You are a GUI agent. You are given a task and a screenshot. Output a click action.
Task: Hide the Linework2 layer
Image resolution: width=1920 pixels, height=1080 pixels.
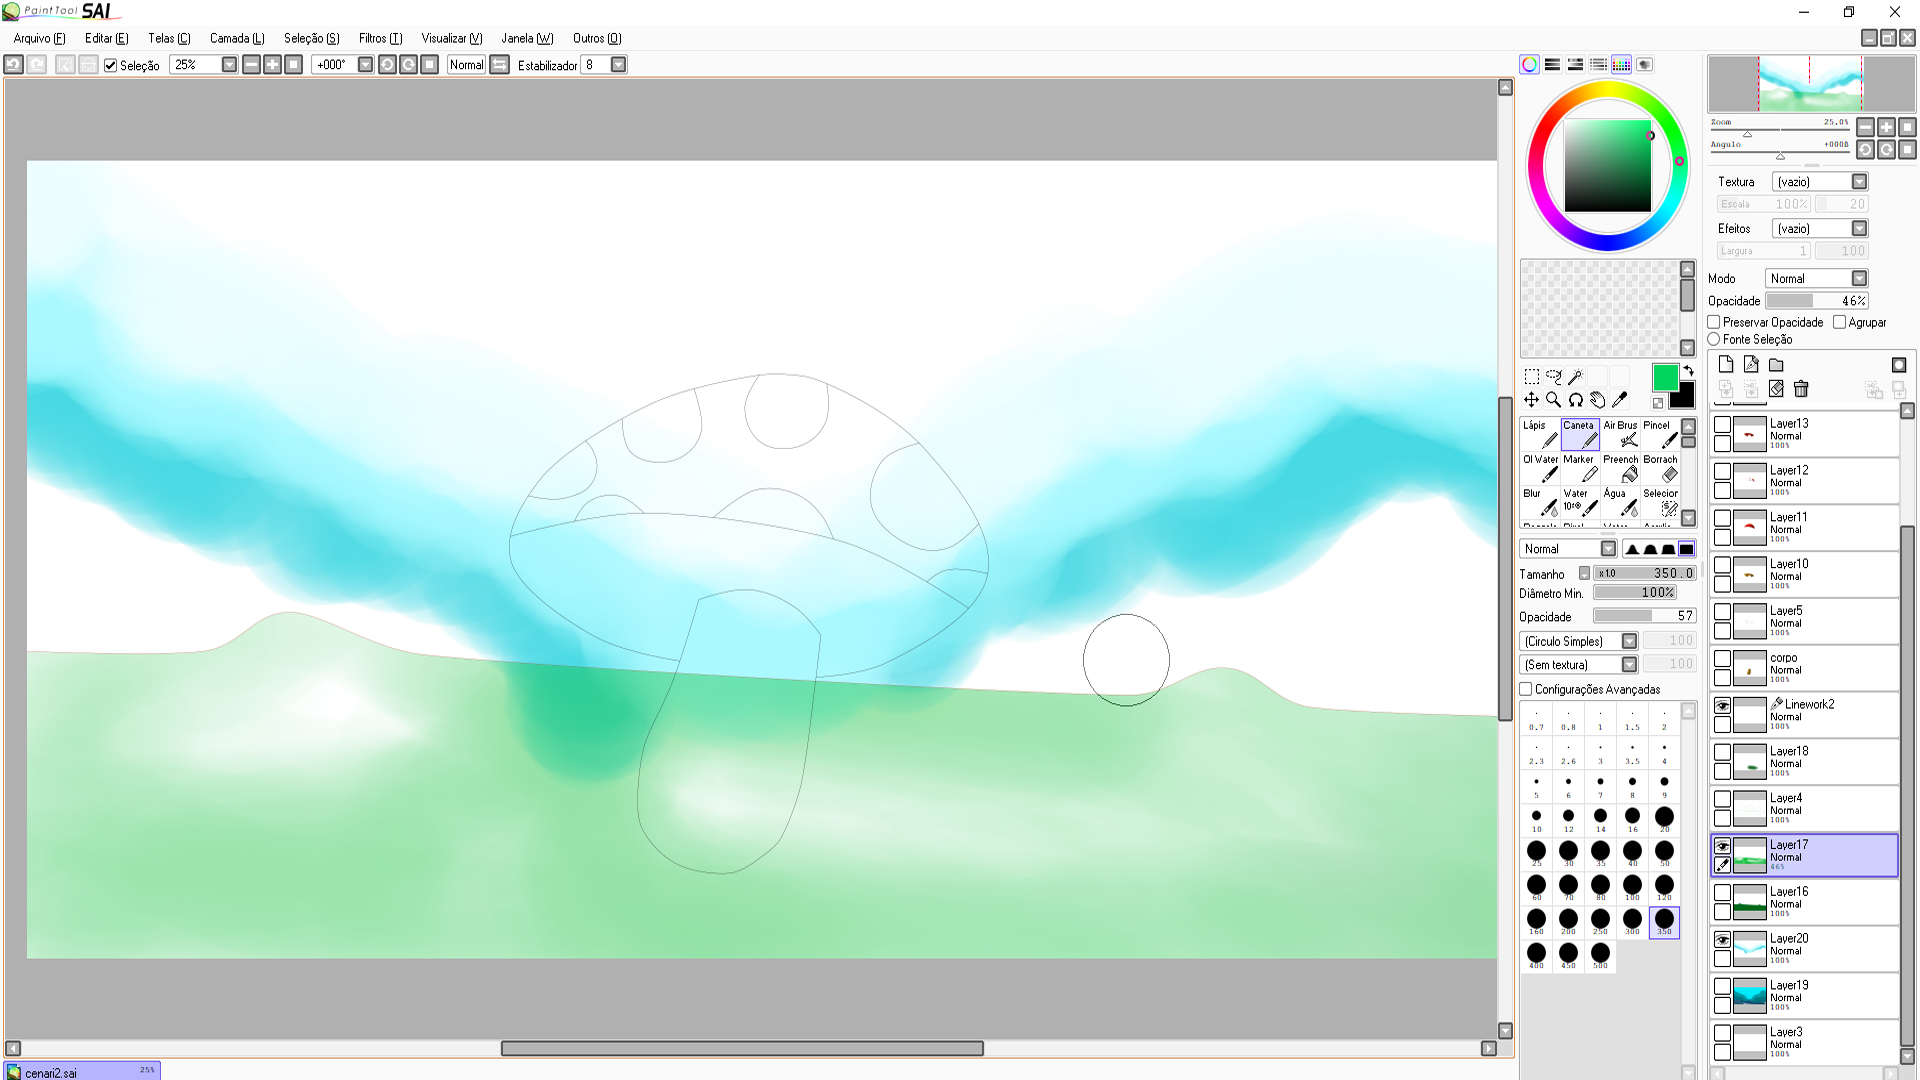1722,706
